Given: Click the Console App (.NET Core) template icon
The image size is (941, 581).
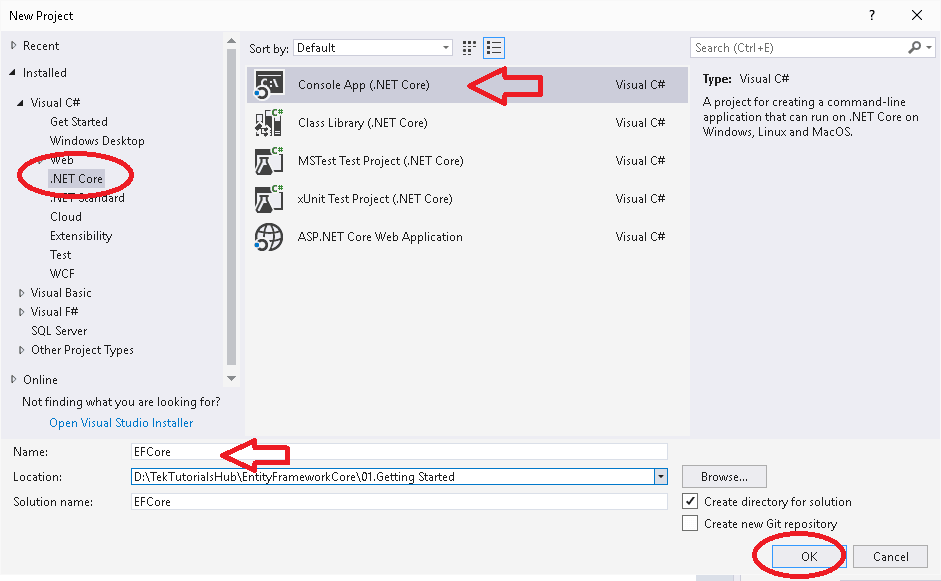Looking at the screenshot, I should click(268, 85).
